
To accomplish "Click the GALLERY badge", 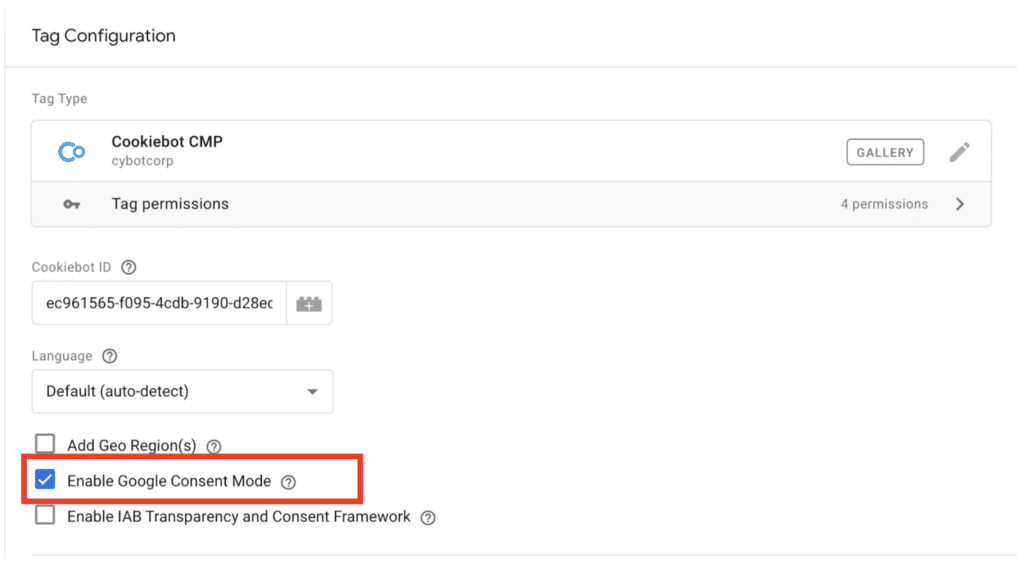I will tap(884, 152).
